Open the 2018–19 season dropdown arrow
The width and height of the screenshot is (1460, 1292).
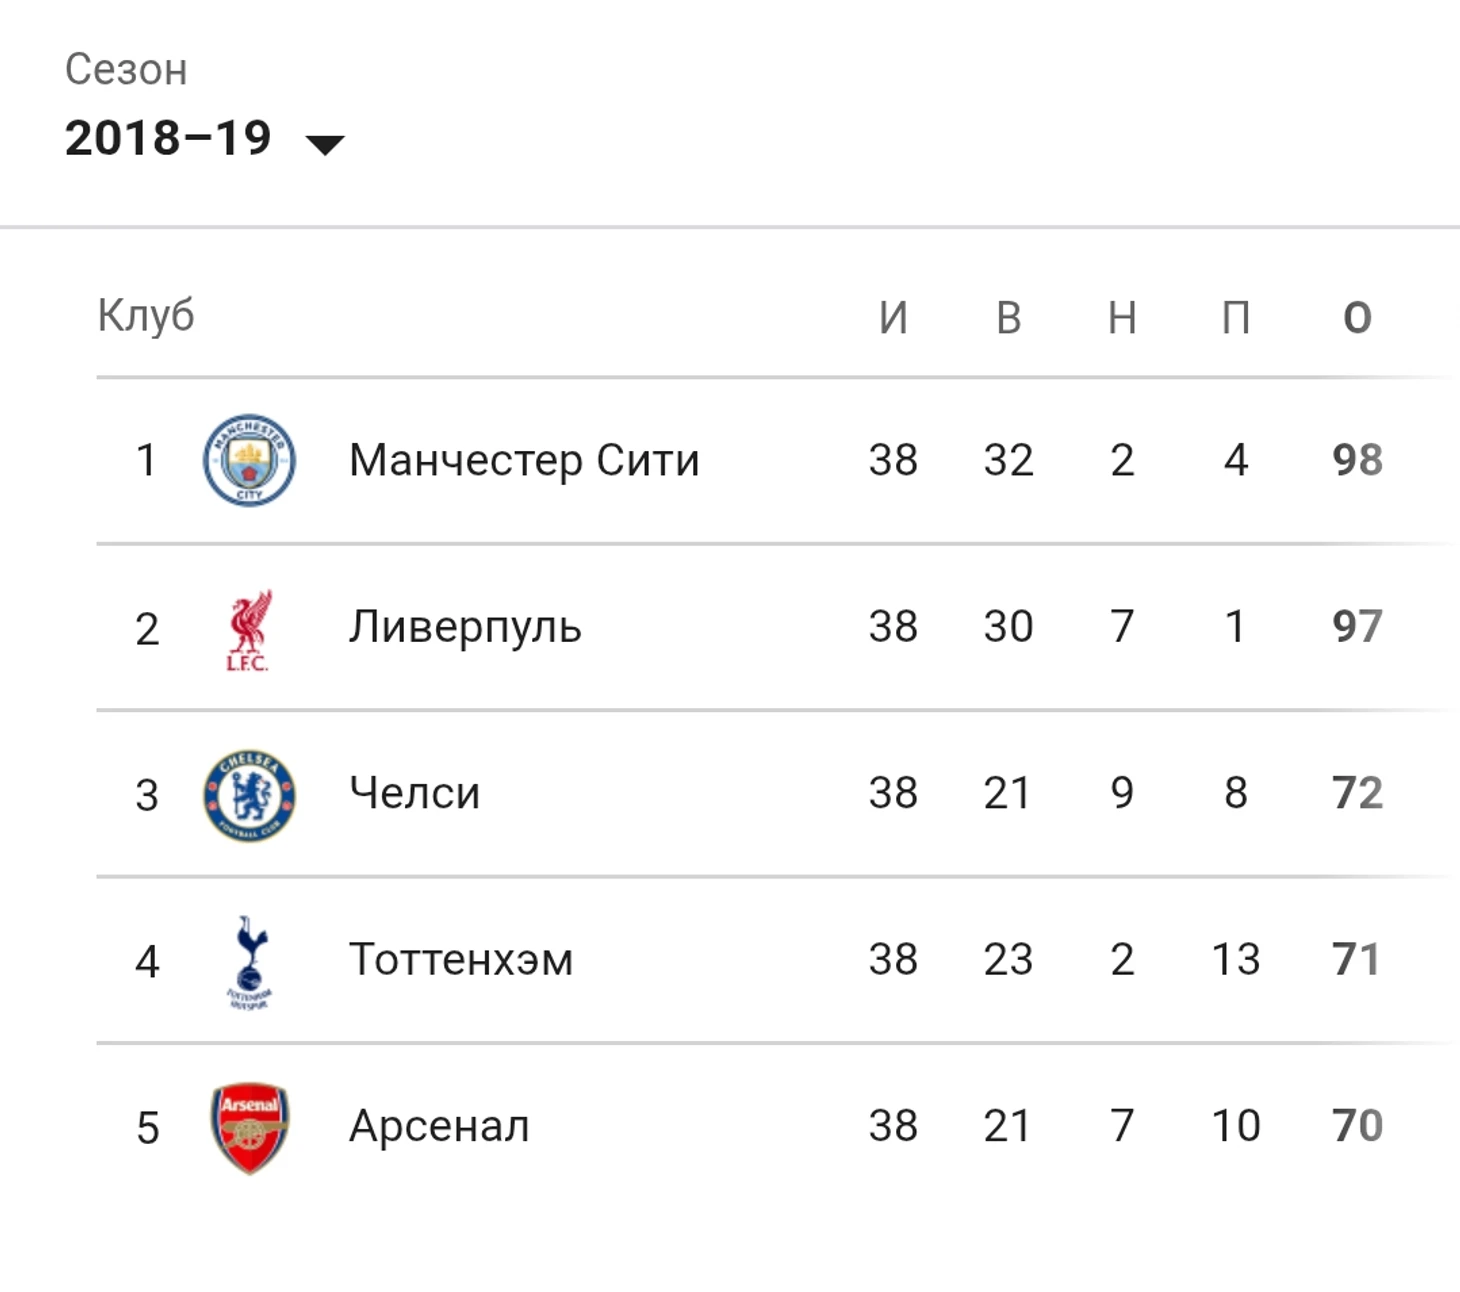coord(324,145)
